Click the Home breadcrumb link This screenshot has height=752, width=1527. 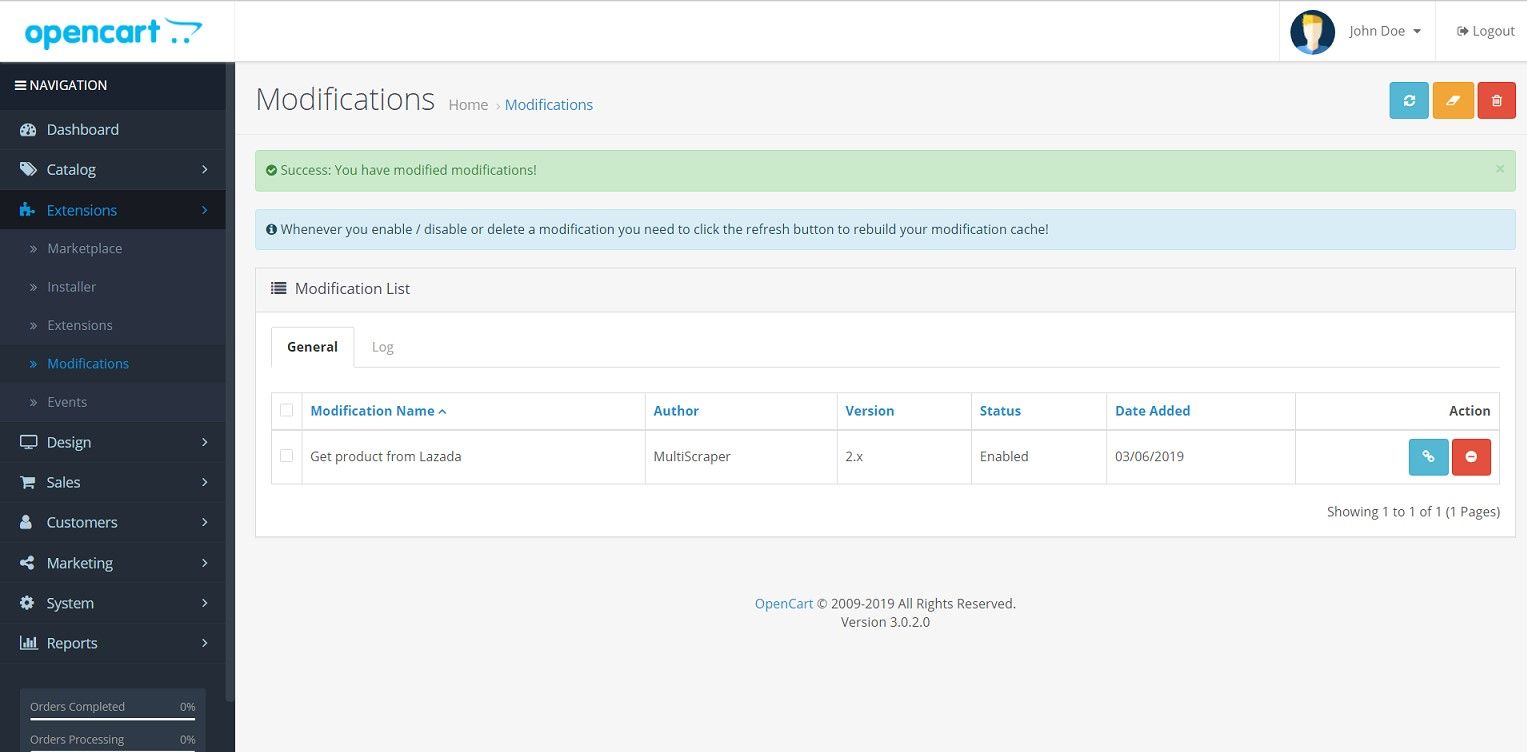(x=467, y=105)
